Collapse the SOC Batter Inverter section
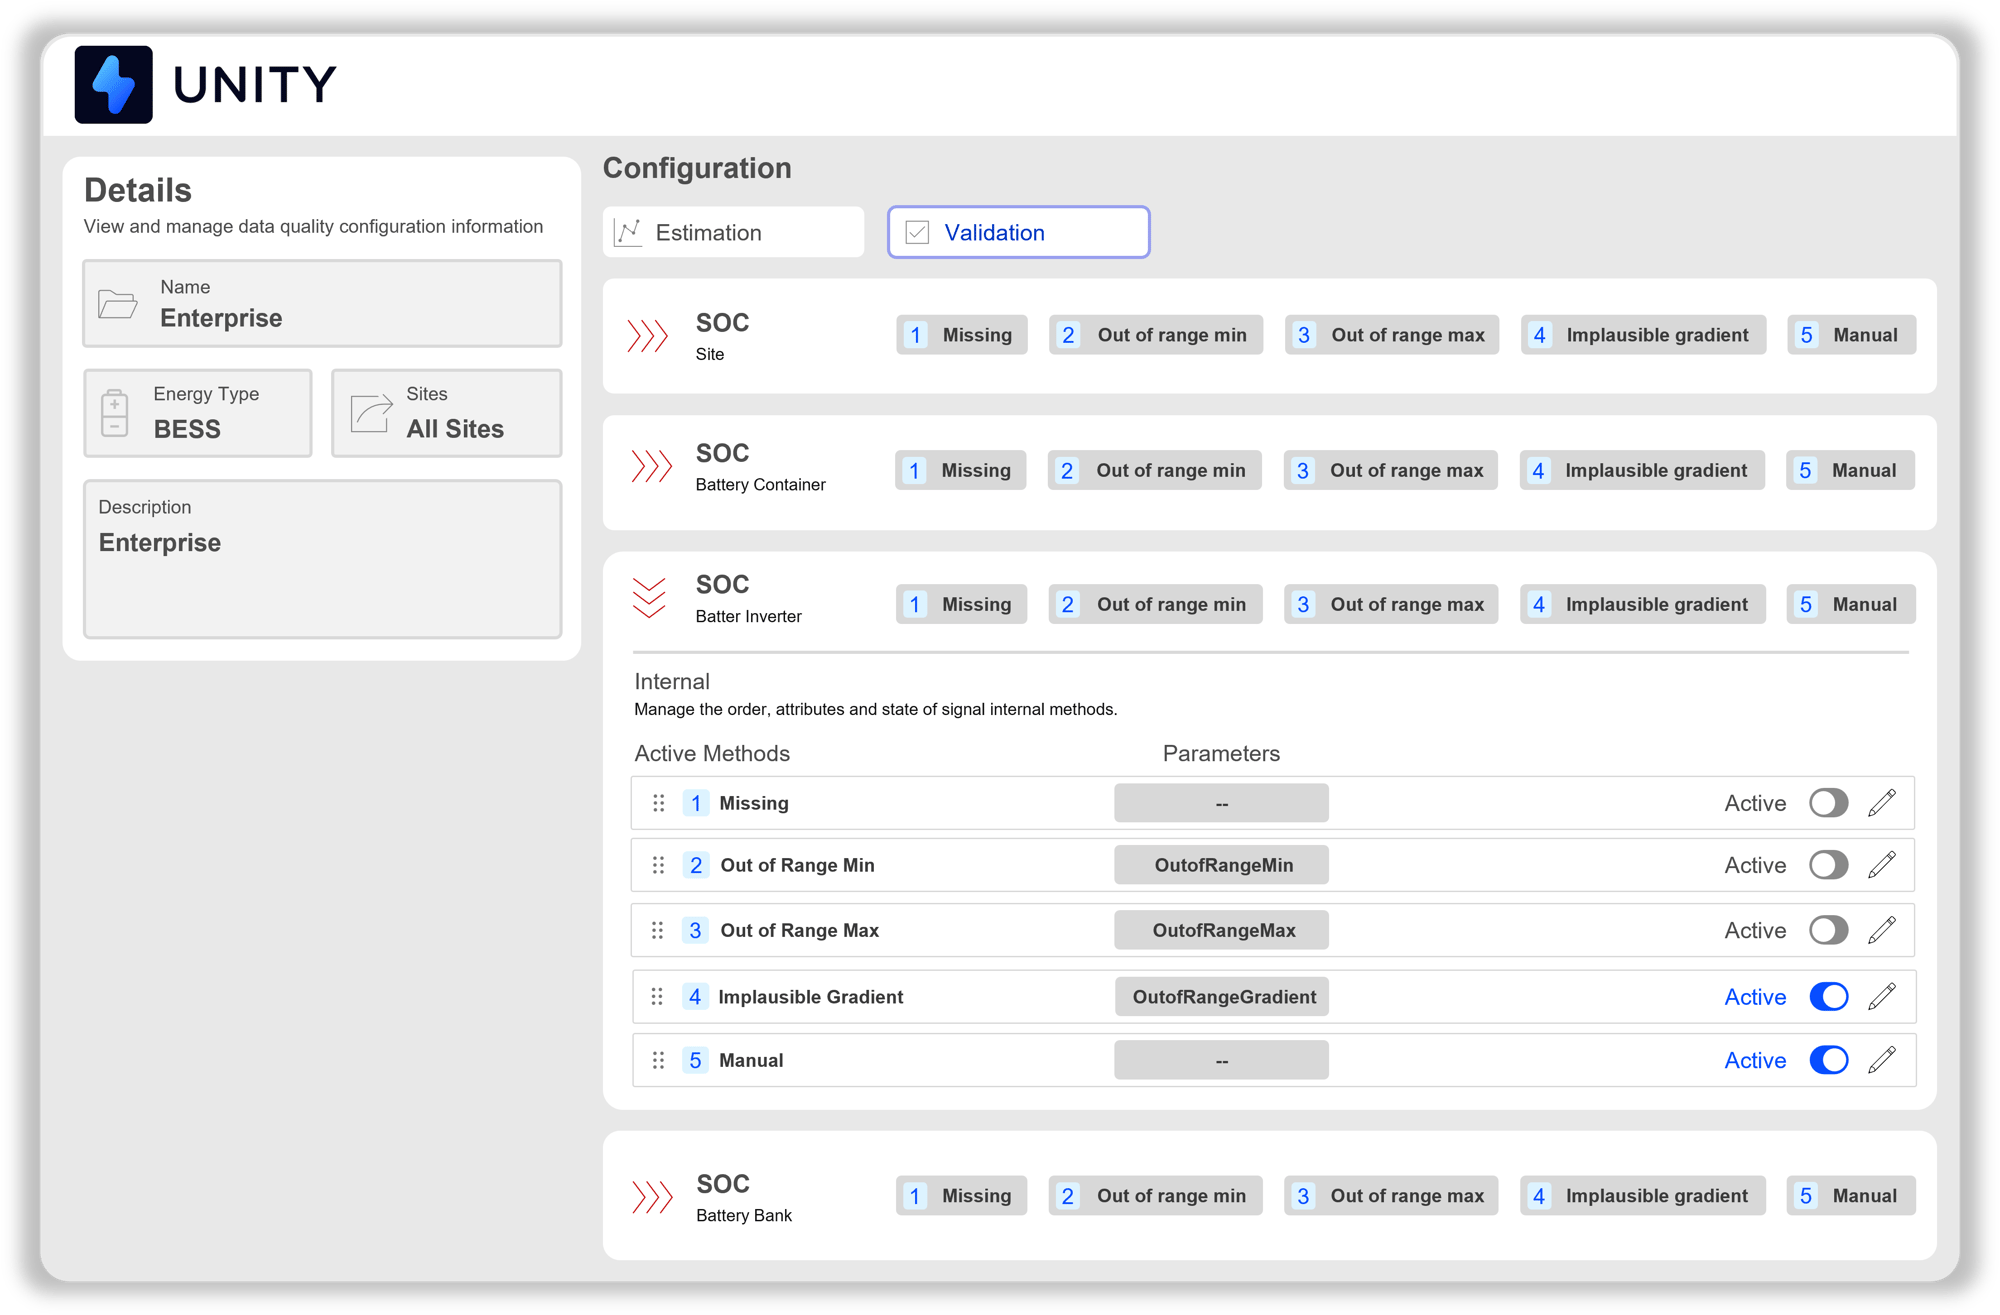 coord(650,595)
